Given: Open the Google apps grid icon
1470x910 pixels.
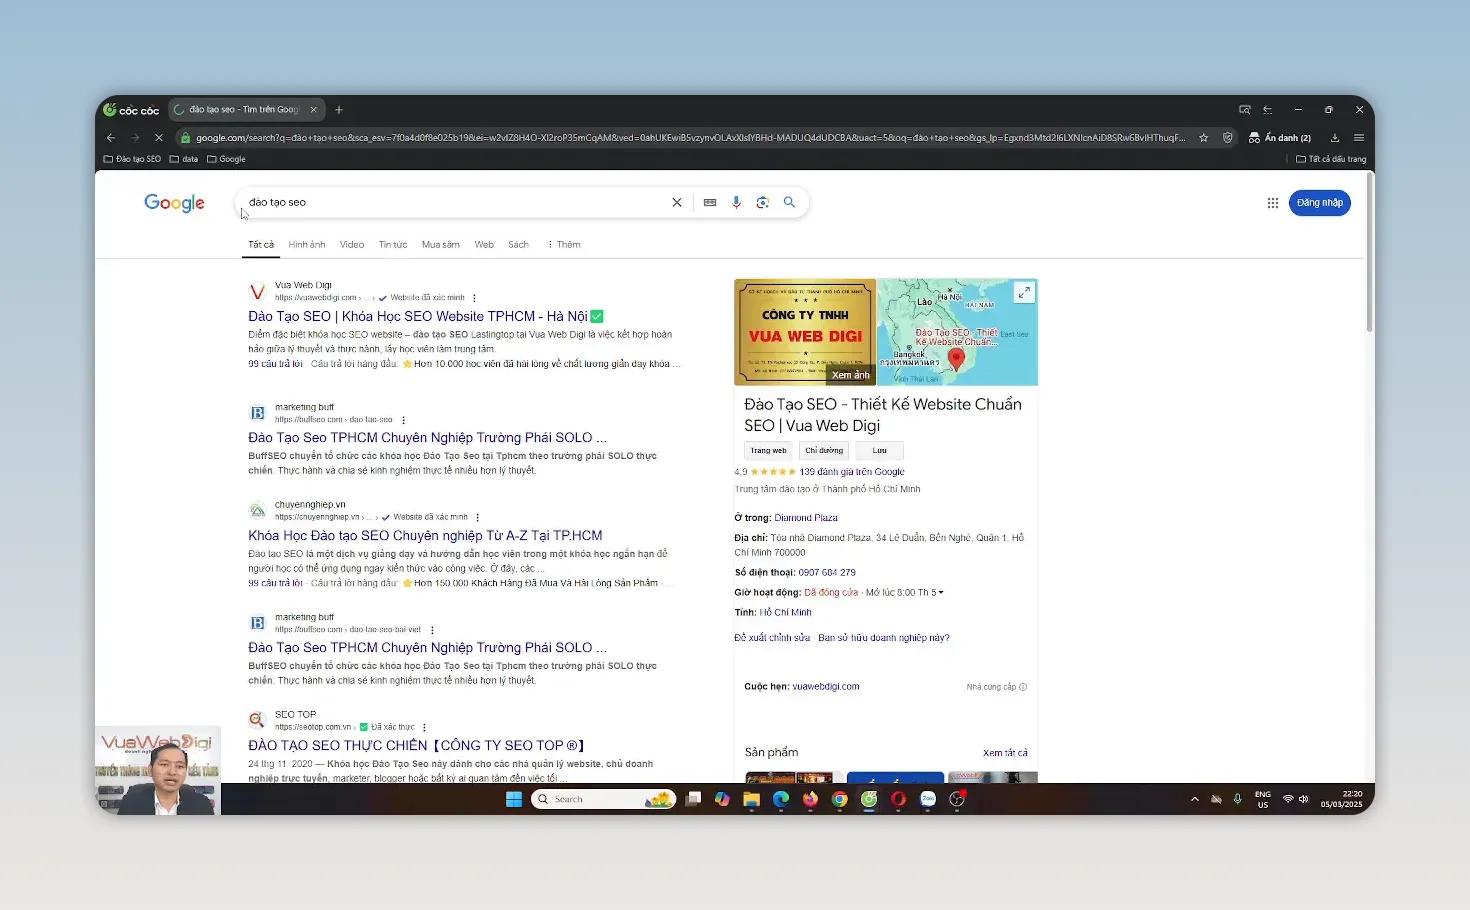Looking at the screenshot, I should click(x=1273, y=203).
